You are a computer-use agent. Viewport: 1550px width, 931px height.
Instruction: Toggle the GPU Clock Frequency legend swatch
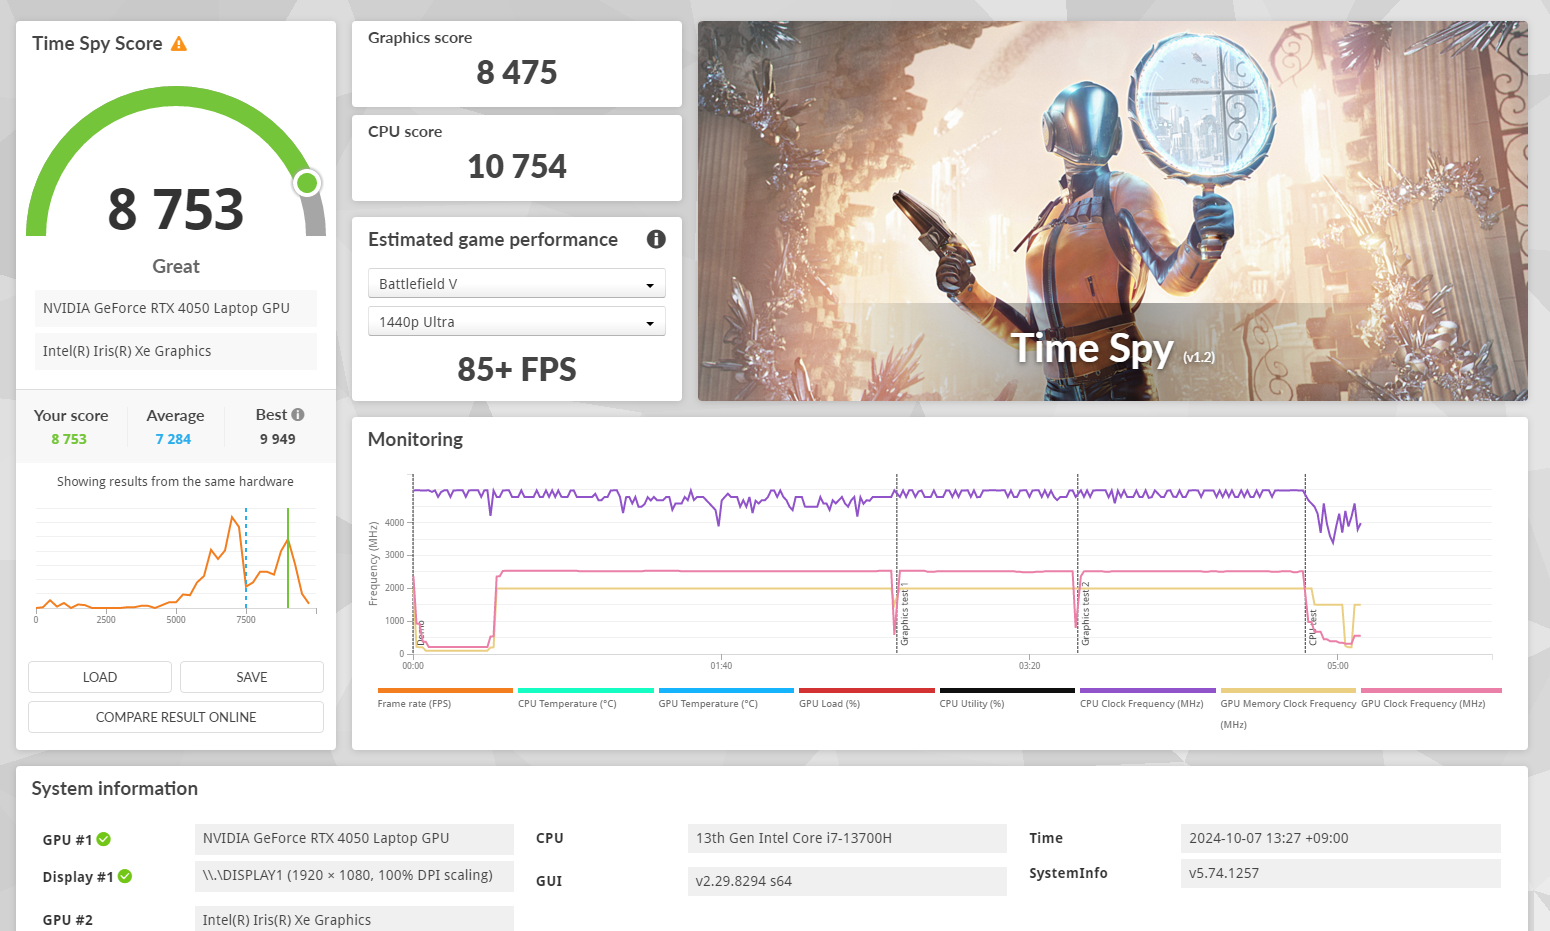click(1431, 690)
